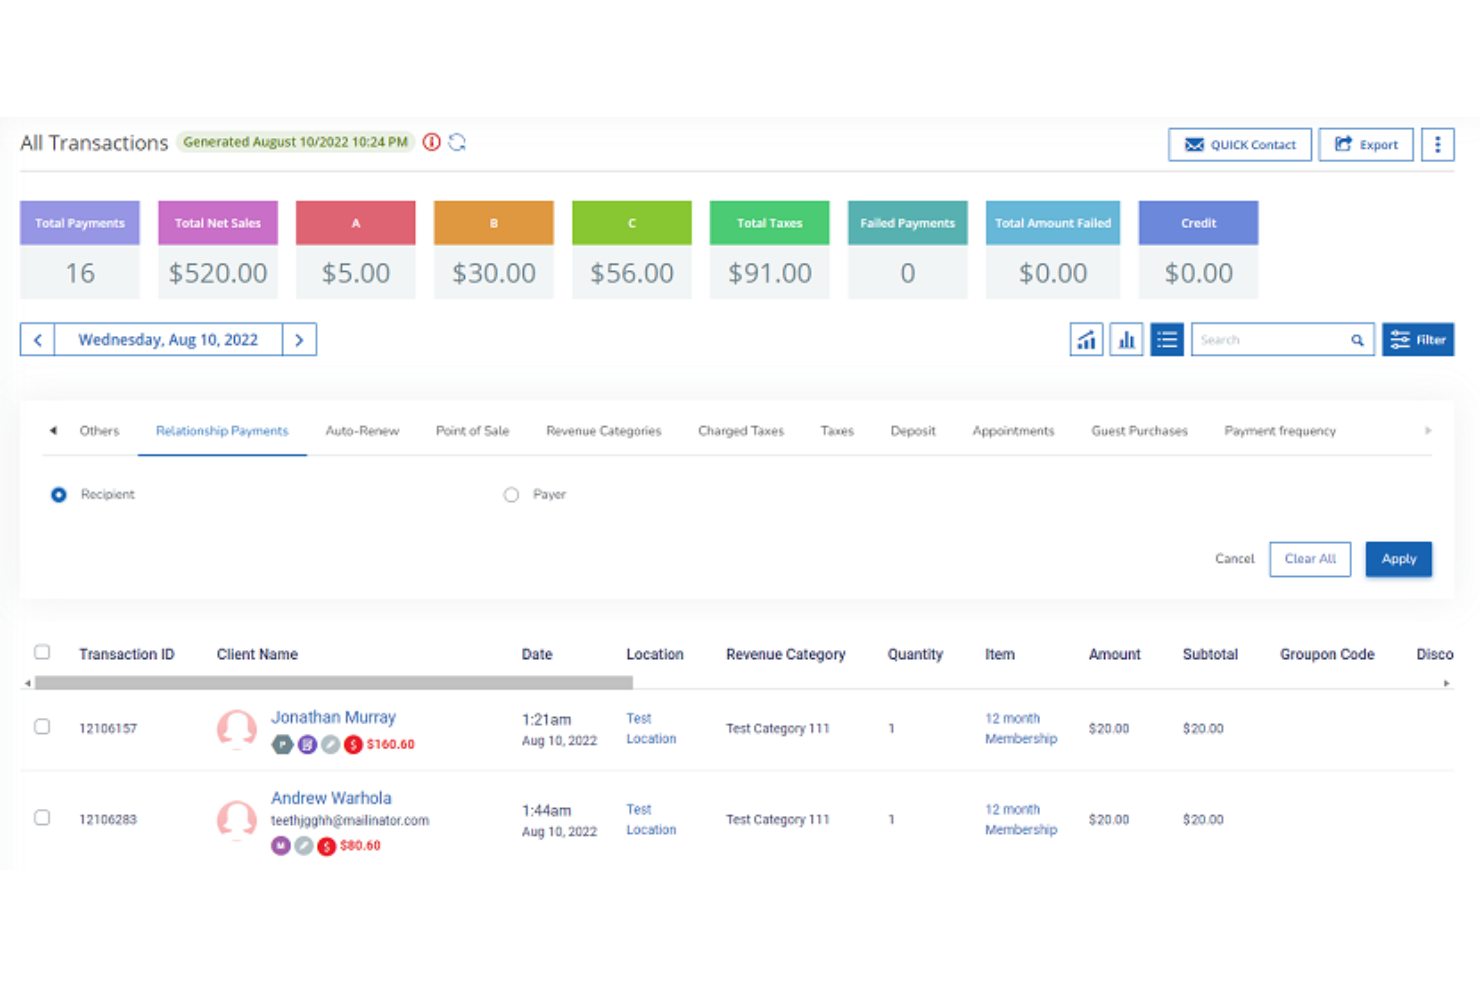Open the Revenue Categories tab
The width and height of the screenshot is (1480, 987).
pos(604,431)
